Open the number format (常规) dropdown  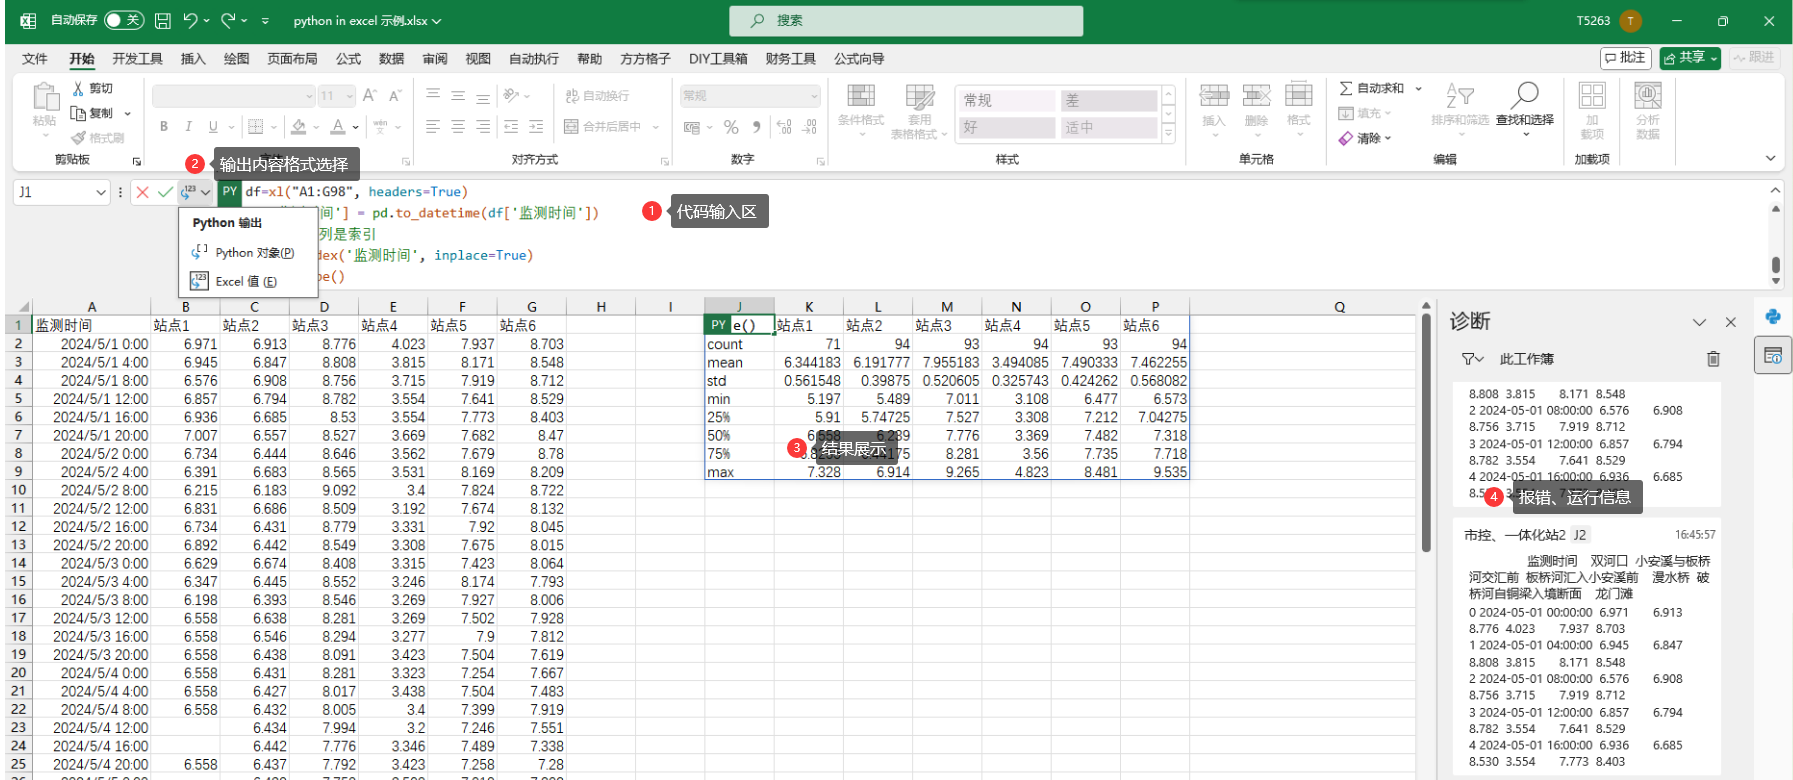[815, 96]
